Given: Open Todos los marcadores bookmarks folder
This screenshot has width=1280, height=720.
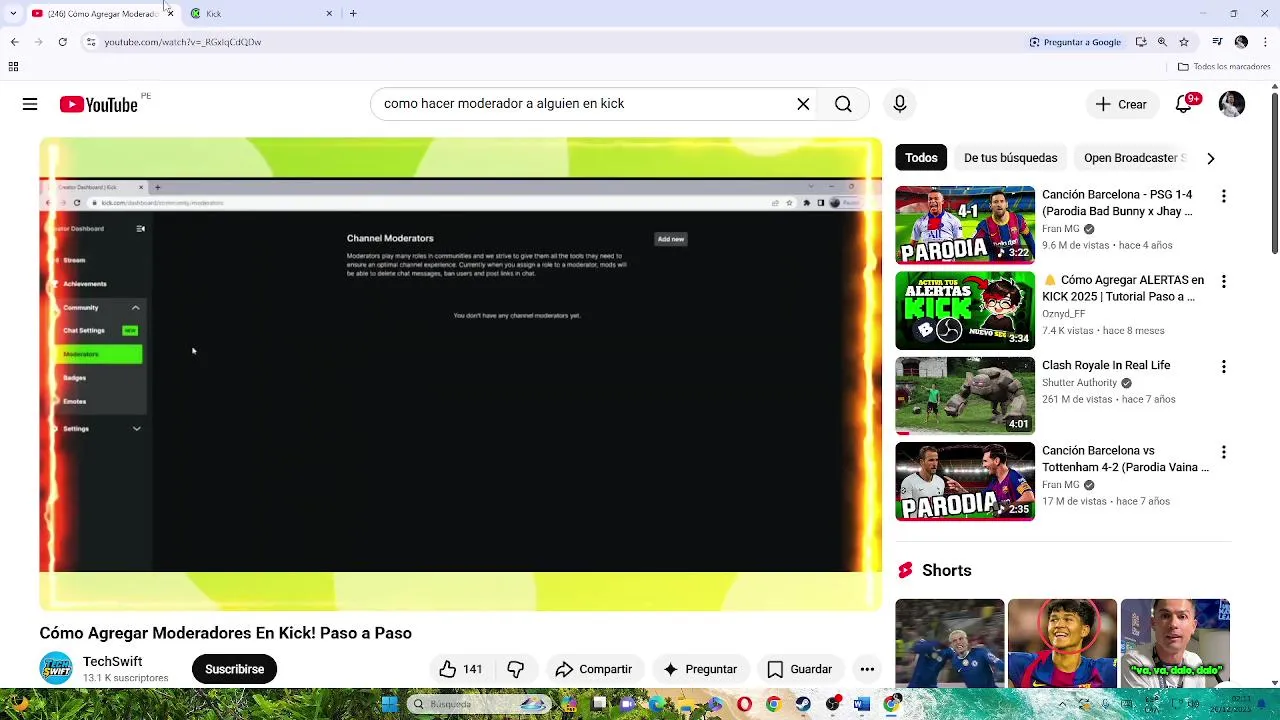Looking at the screenshot, I should [1224, 67].
